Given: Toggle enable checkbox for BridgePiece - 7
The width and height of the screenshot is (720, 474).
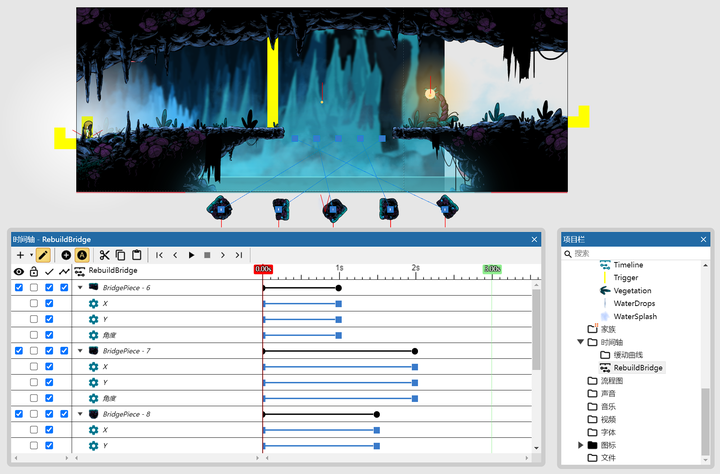Looking at the screenshot, I should click(x=49, y=351).
